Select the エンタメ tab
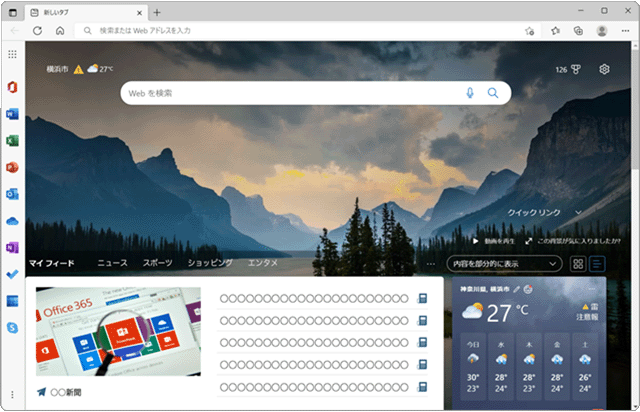This screenshot has width=640, height=412. (x=263, y=263)
